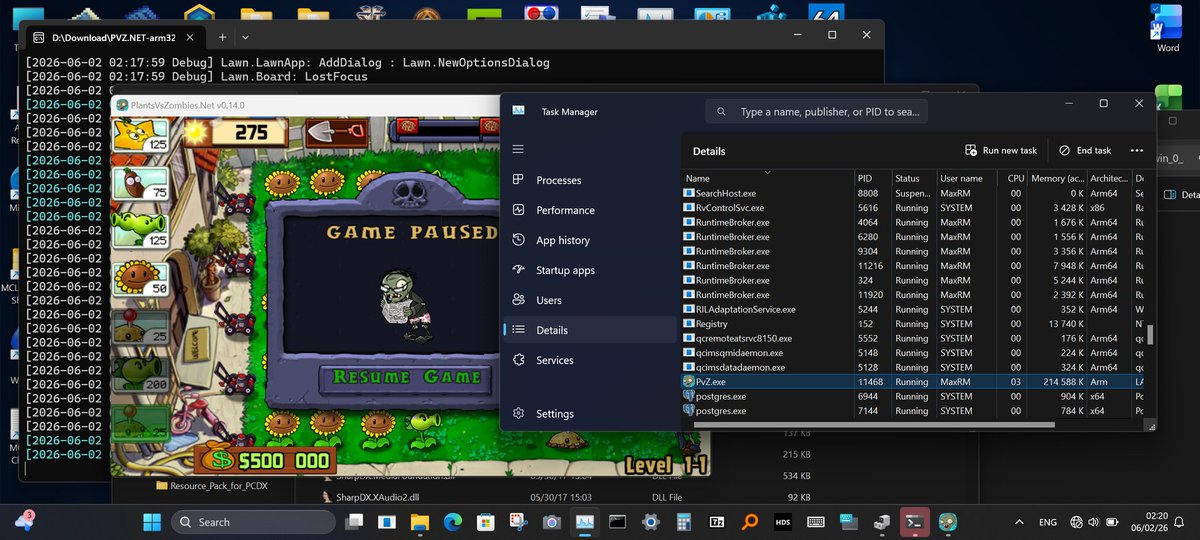Screen dimensions: 1200x540
Task: Click the Resume Game button
Action: (x=405, y=378)
